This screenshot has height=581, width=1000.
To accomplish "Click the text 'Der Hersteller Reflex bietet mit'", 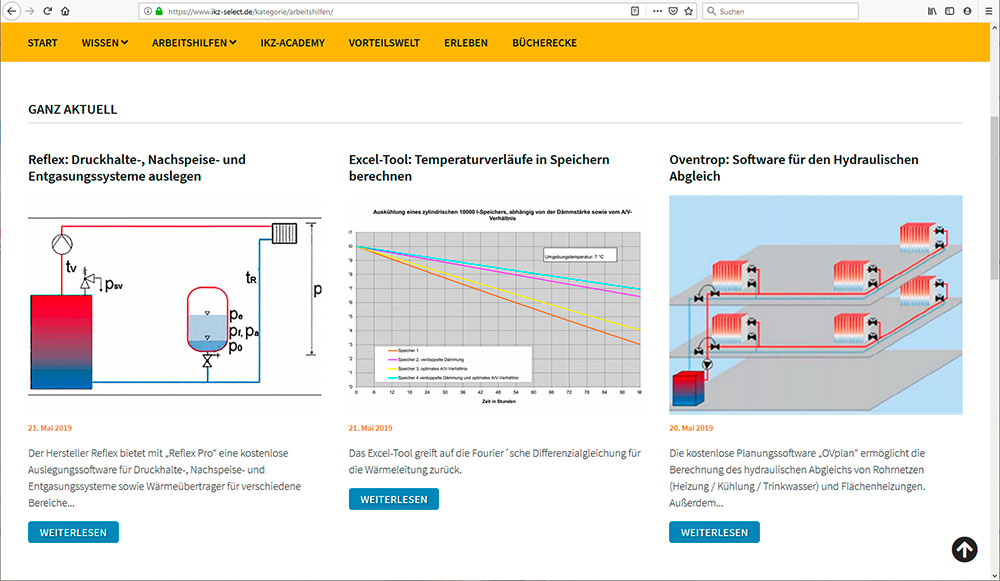I will (x=95, y=453).
